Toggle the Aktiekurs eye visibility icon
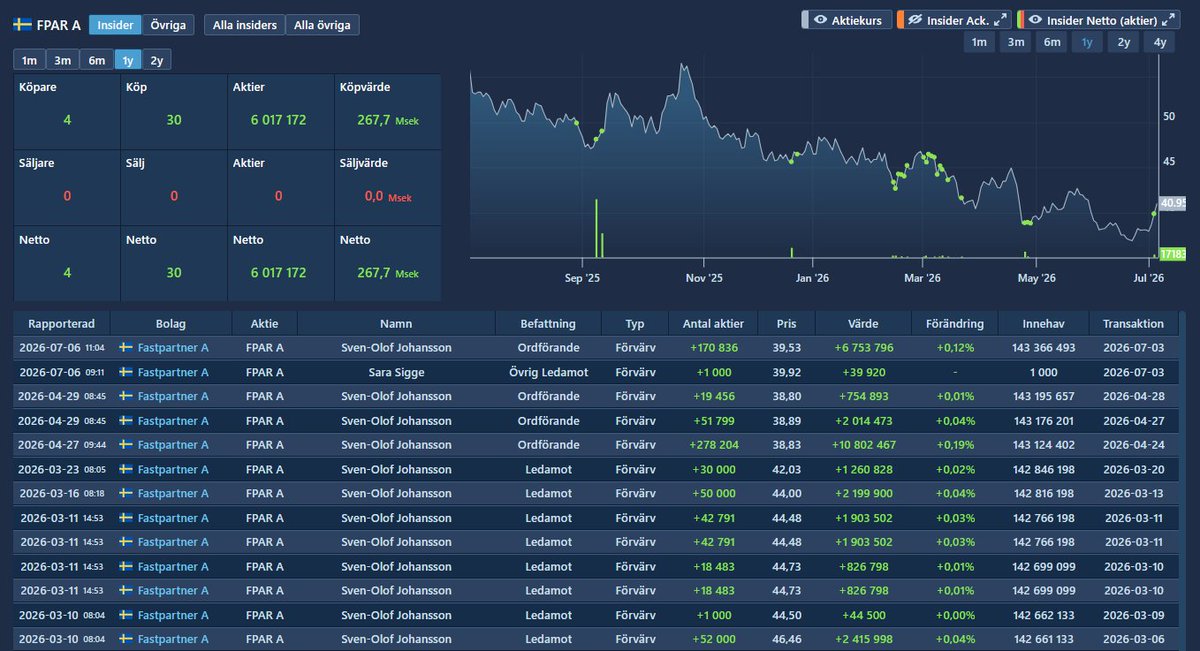1200x651 pixels. pos(820,20)
